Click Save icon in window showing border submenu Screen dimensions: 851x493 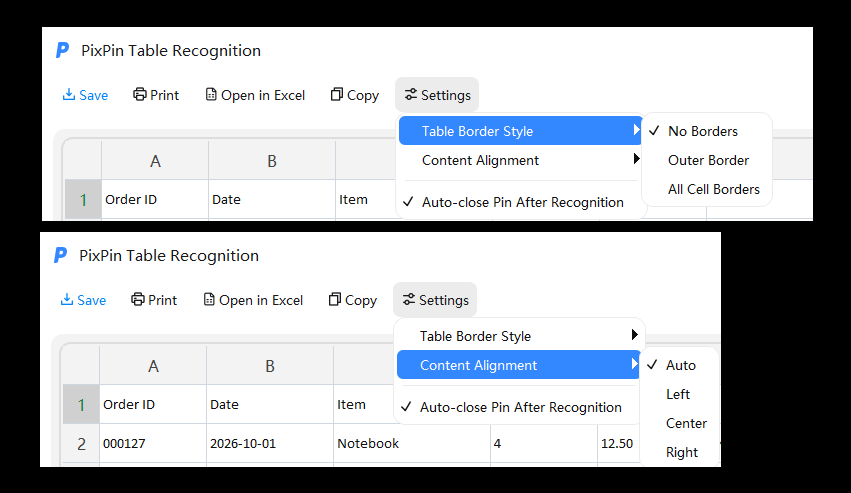pos(68,94)
